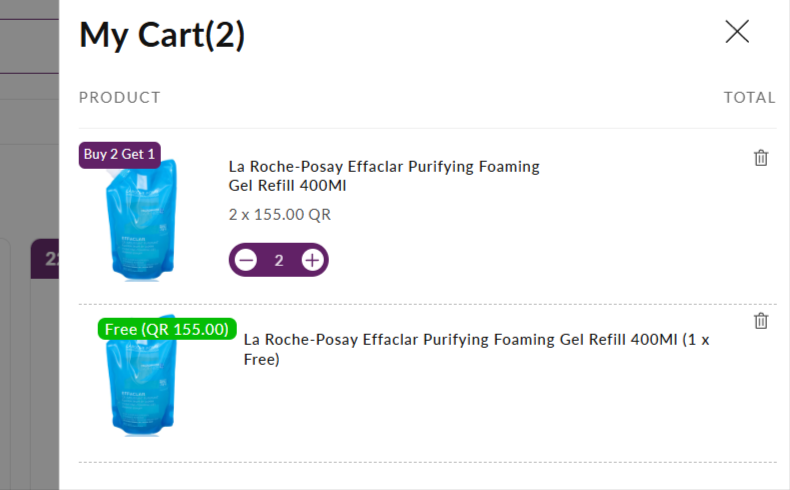Screen dimensions: 790x490
Task: Click the trash icon beside the free item
Action: [761, 321]
